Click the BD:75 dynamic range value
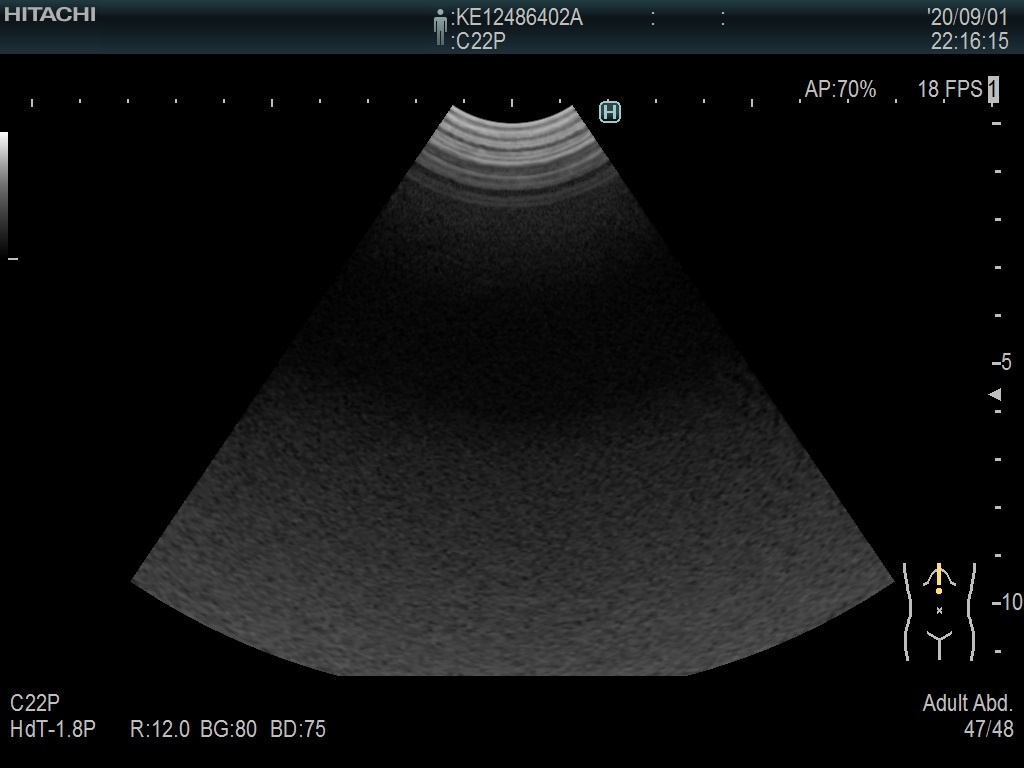The width and height of the screenshot is (1024, 768). [298, 730]
